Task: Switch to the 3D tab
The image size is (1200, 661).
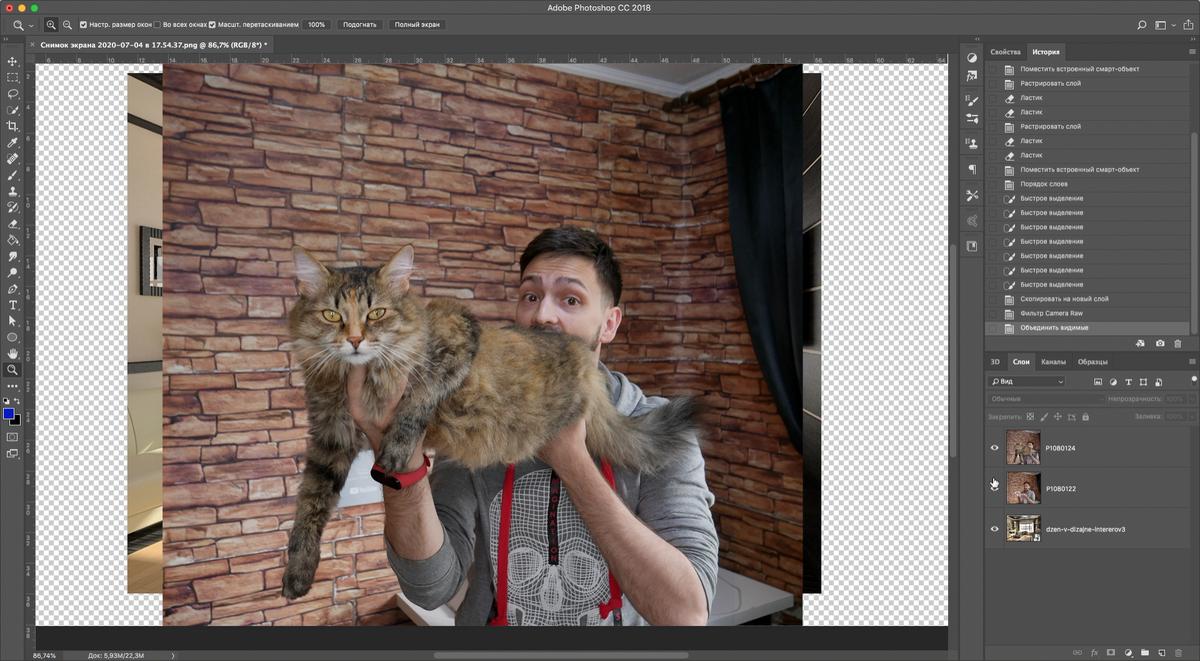Action: (995, 362)
